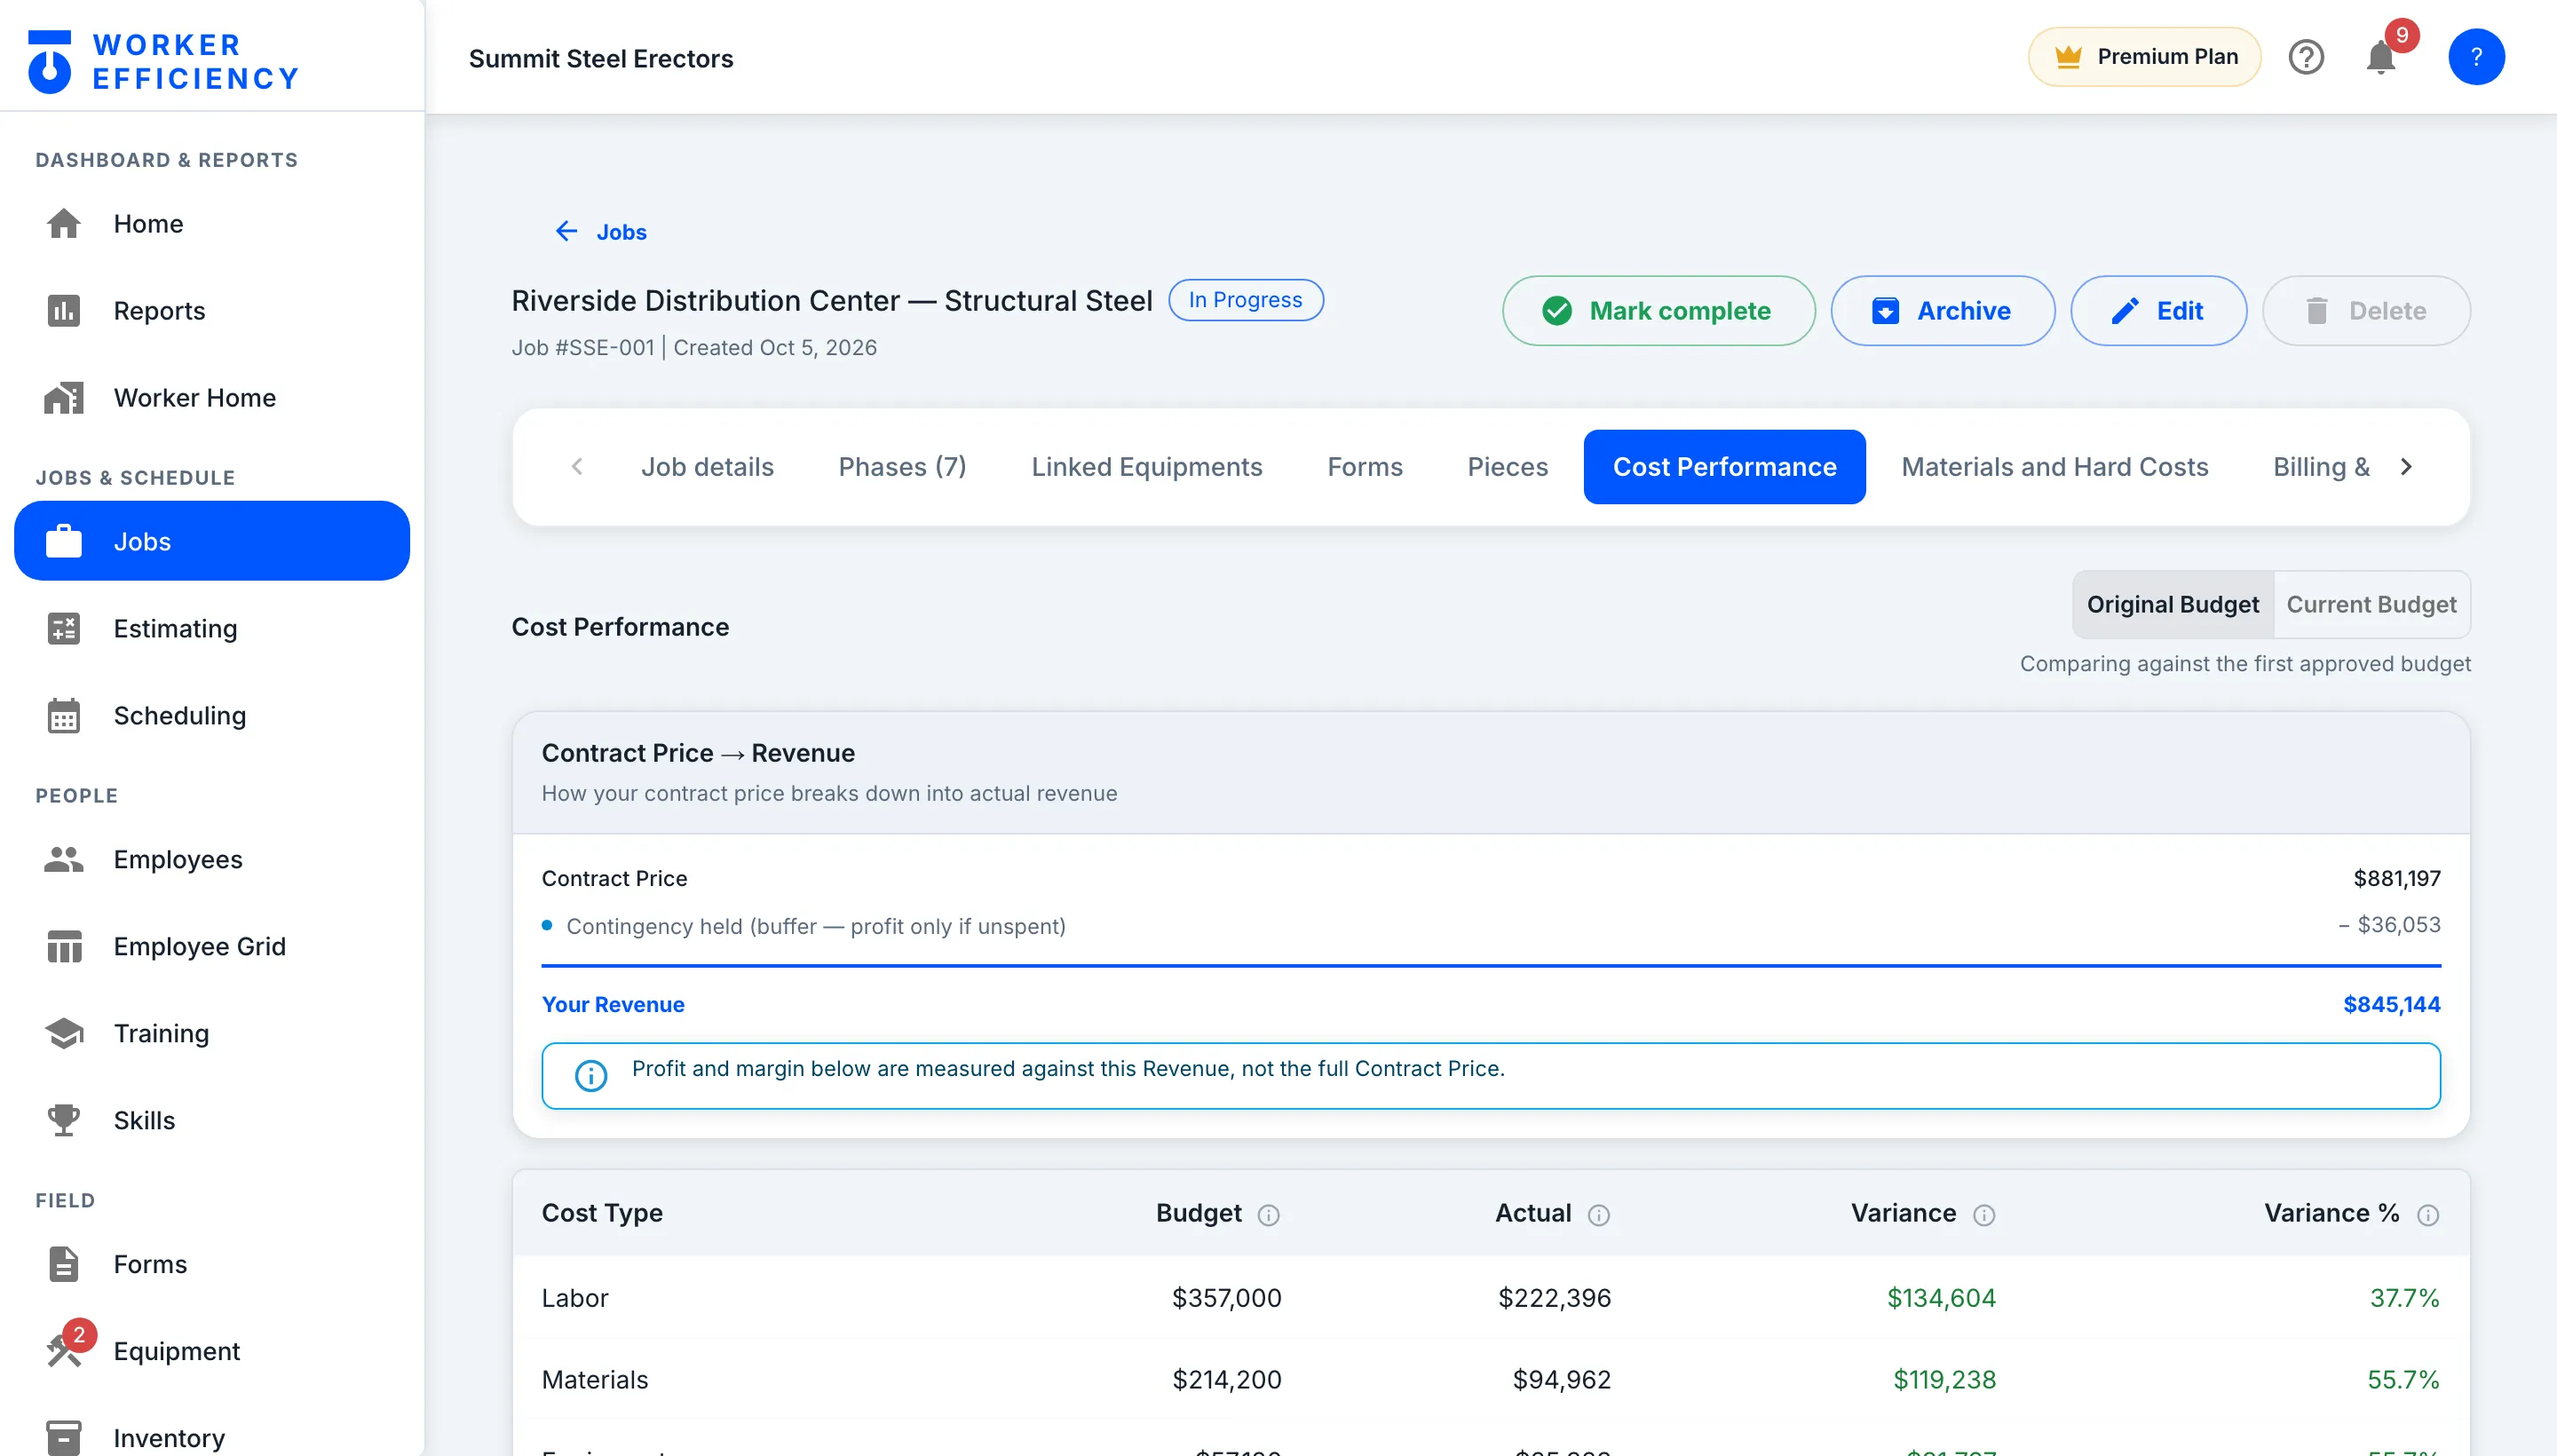This screenshot has height=1456, width=2557.
Task: Show info for the Actual column
Action: [1598, 1214]
